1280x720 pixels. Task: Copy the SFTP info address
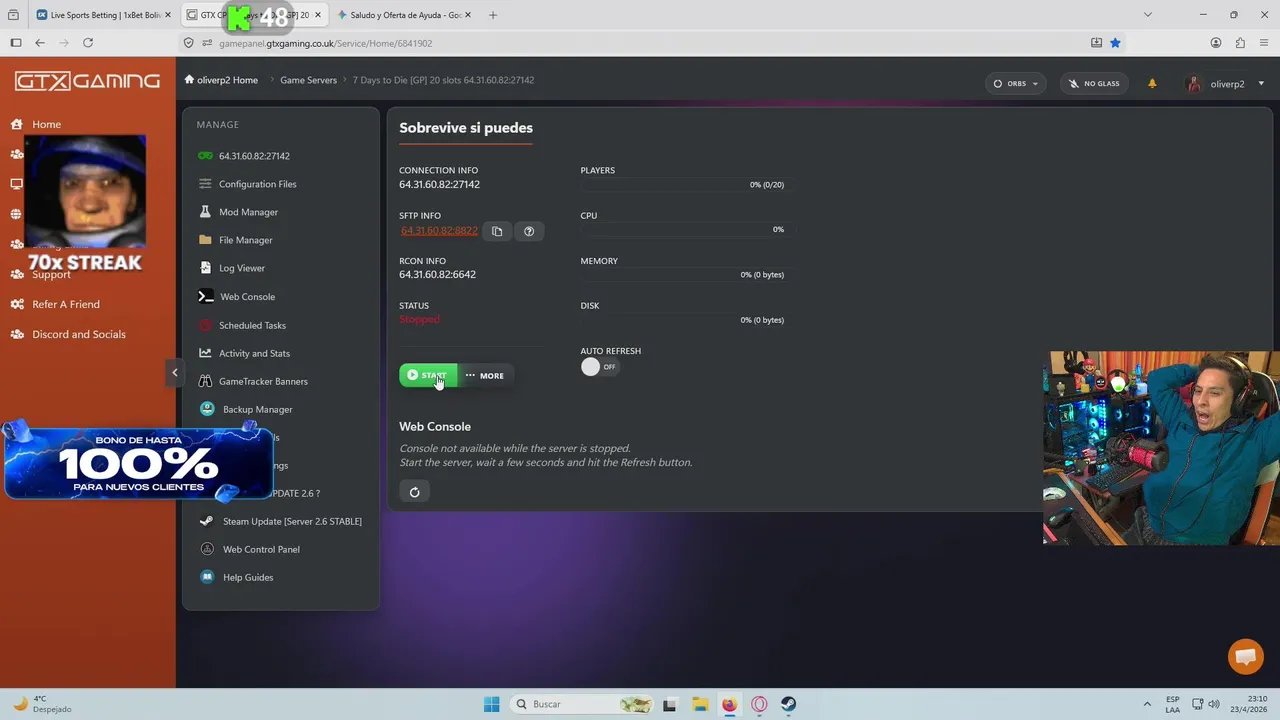[497, 231]
